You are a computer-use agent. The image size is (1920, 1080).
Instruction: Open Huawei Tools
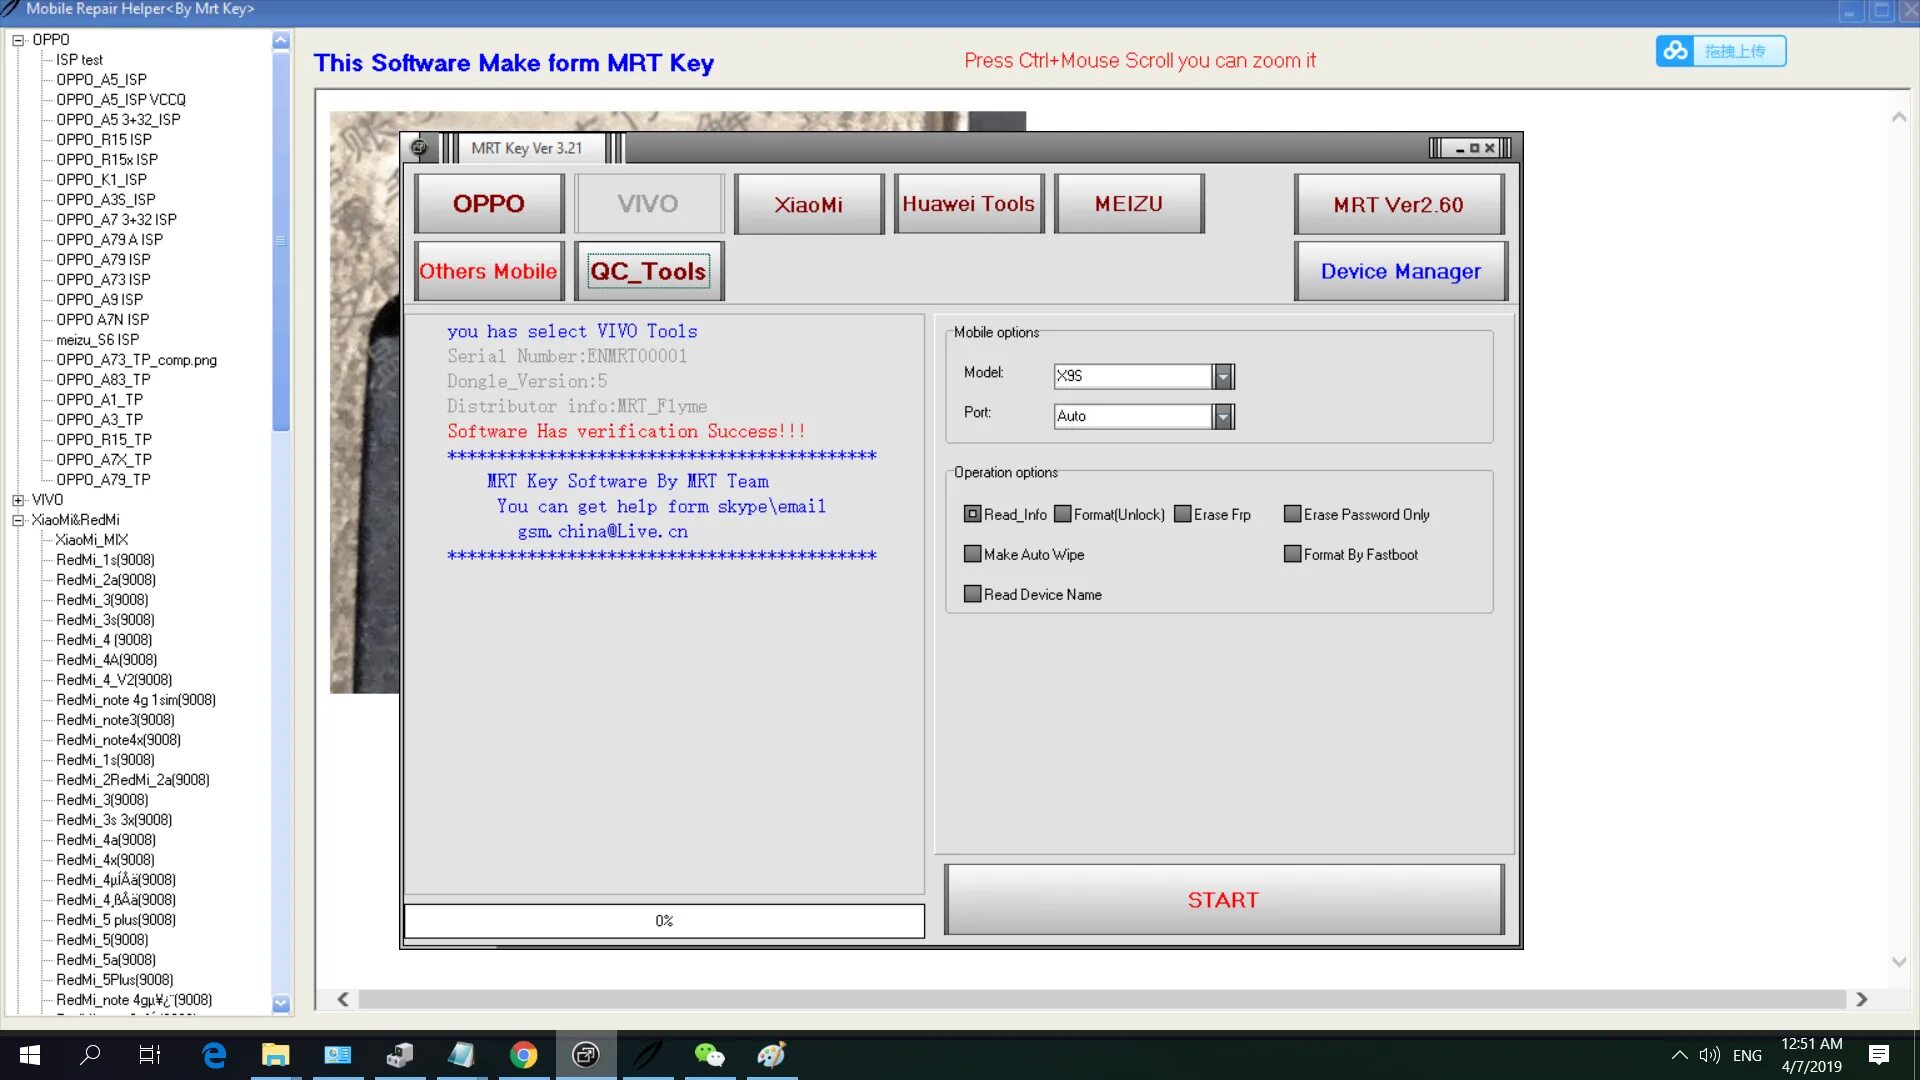pyautogui.click(x=968, y=203)
